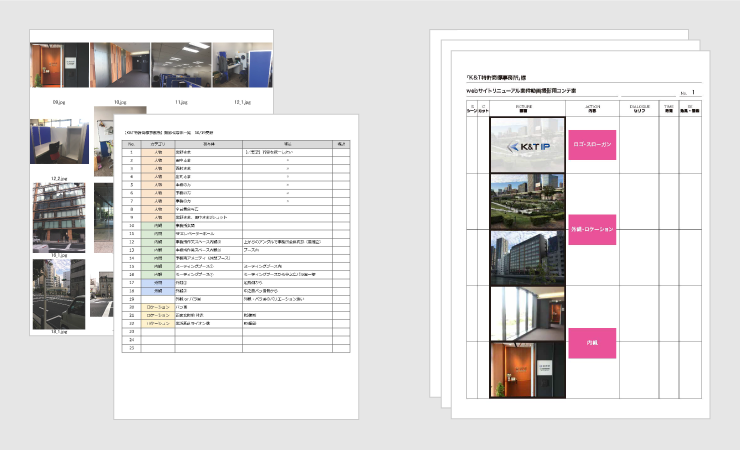The width and height of the screenshot is (740, 450).
Task: Click row number 19 in list table
Action: 131,299
